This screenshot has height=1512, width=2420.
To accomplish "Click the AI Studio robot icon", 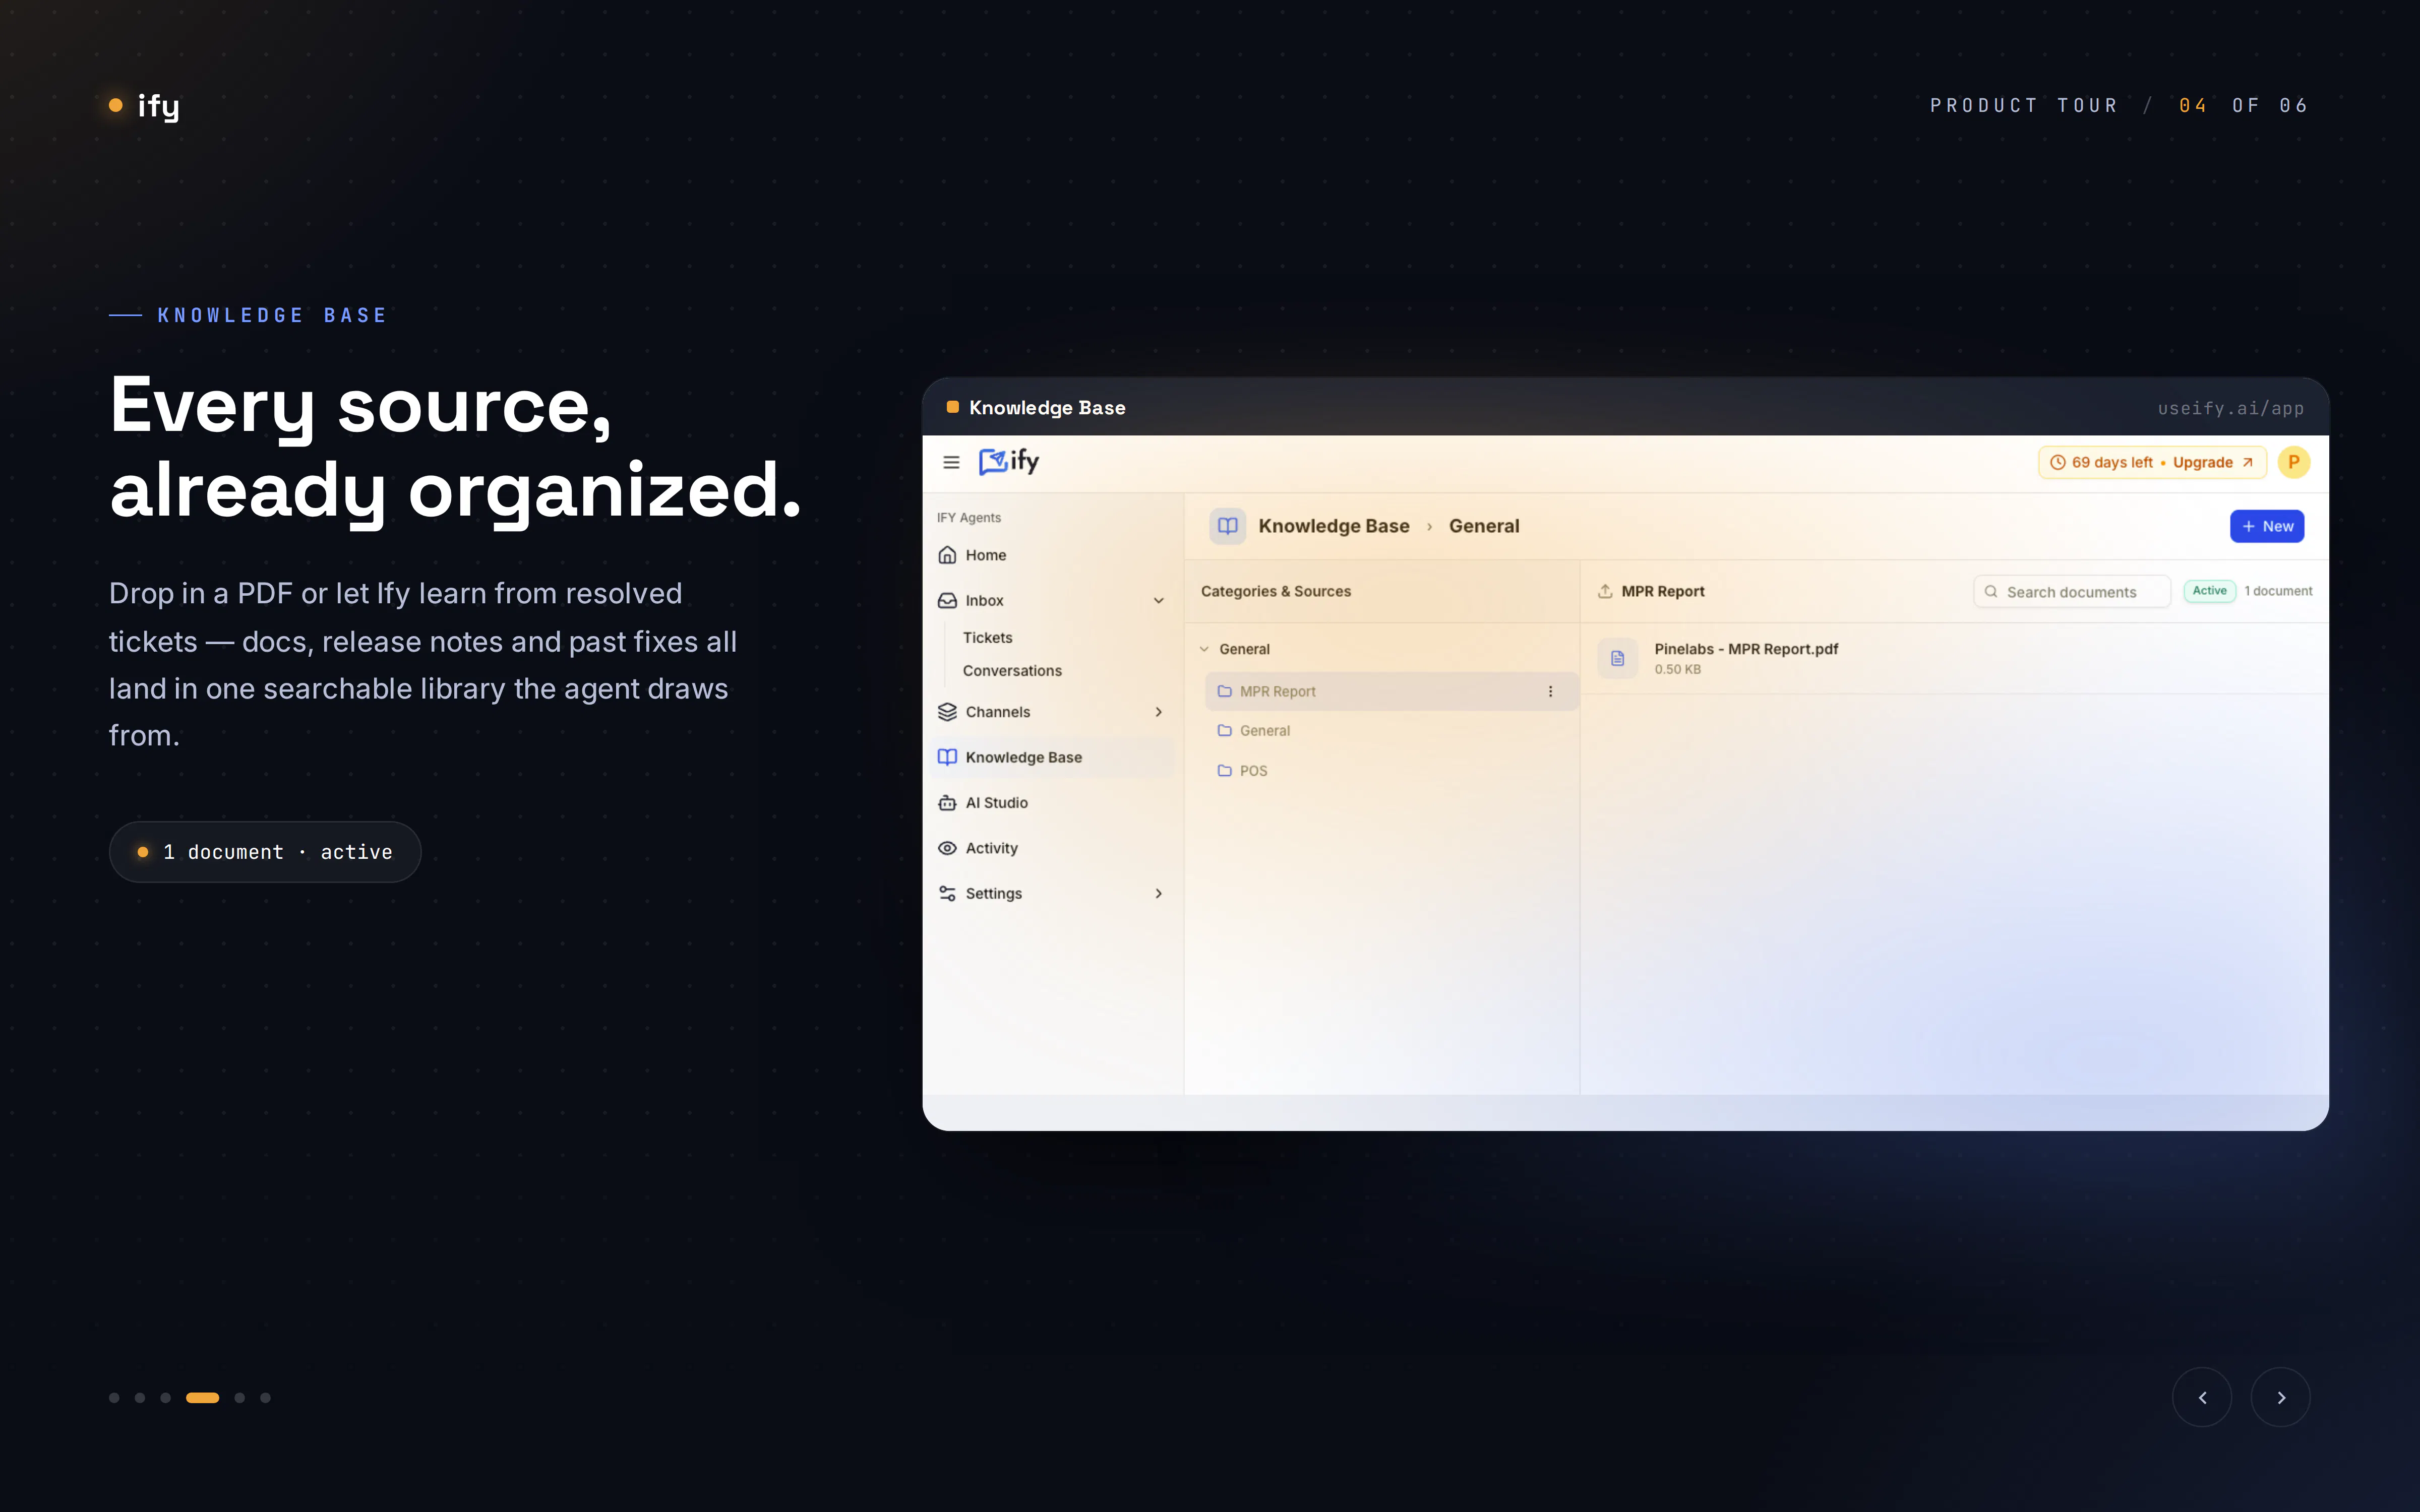I will (947, 803).
